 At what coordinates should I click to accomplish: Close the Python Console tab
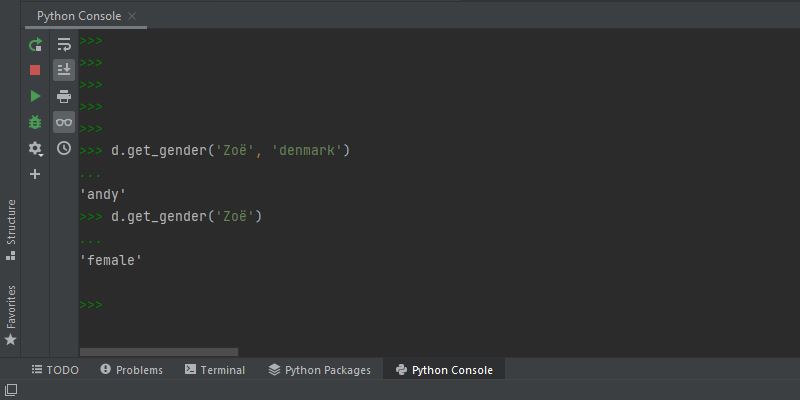[x=133, y=16]
